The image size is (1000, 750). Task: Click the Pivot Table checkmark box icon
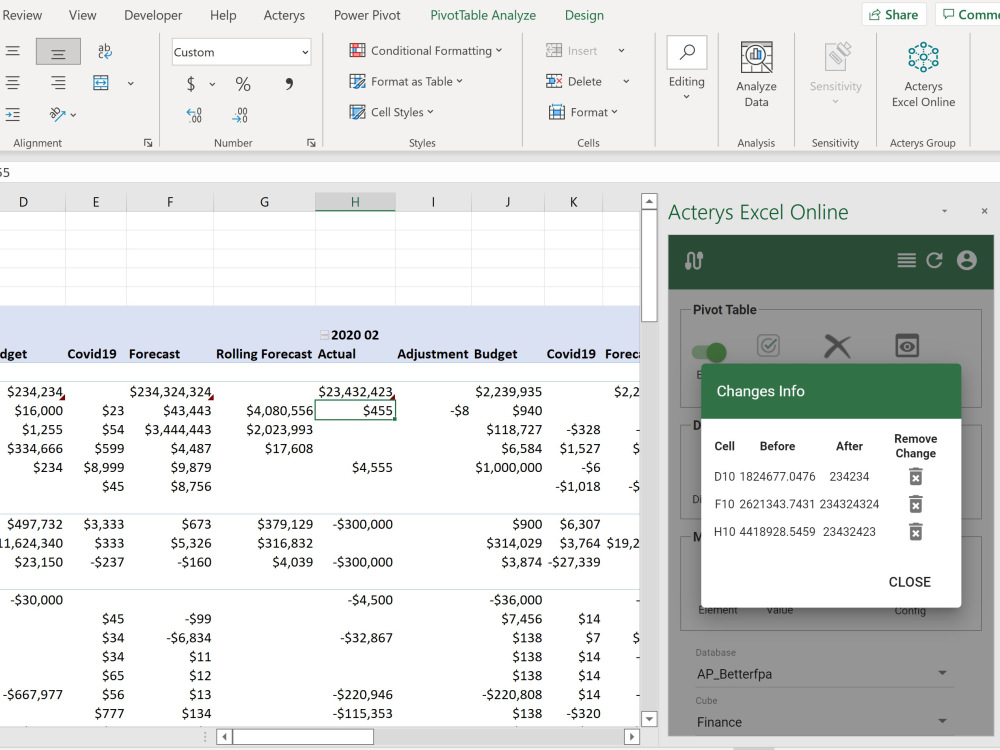click(x=768, y=346)
